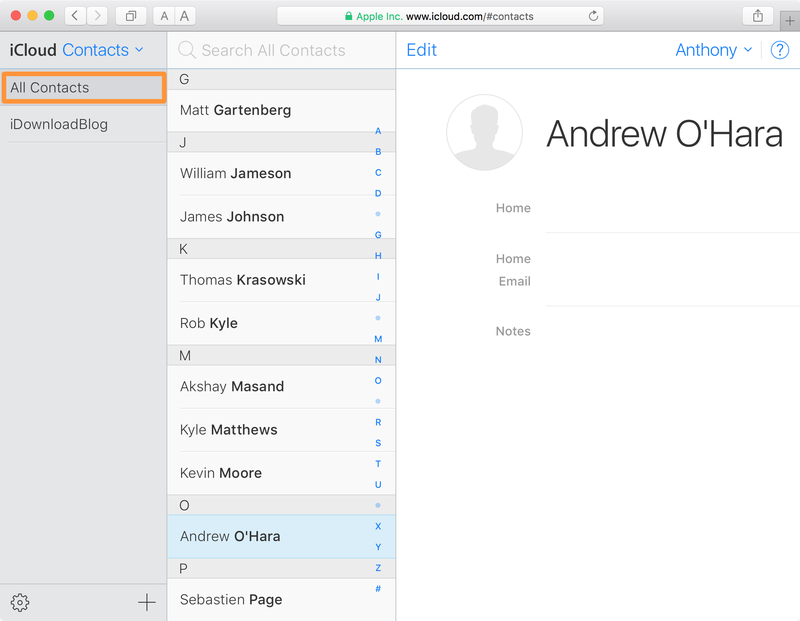This screenshot has width=800, height=621.
Task: Jump to letter Z in the index
Action: pyautogui.click(x=378, y=568)
